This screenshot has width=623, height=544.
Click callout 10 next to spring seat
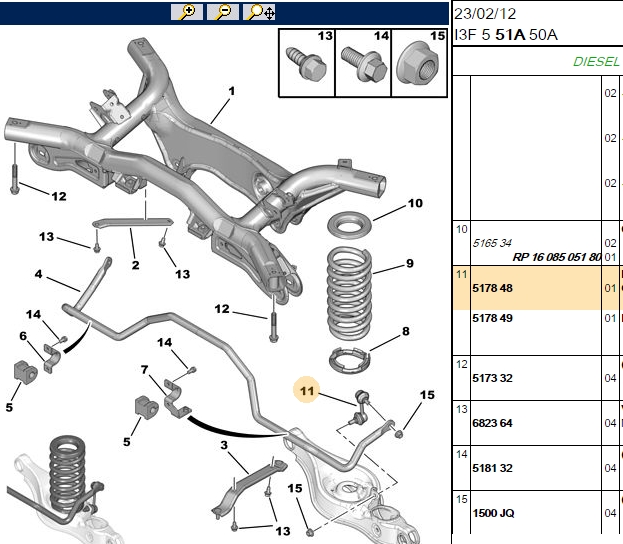pyautogui.click(x=415, y=203)
